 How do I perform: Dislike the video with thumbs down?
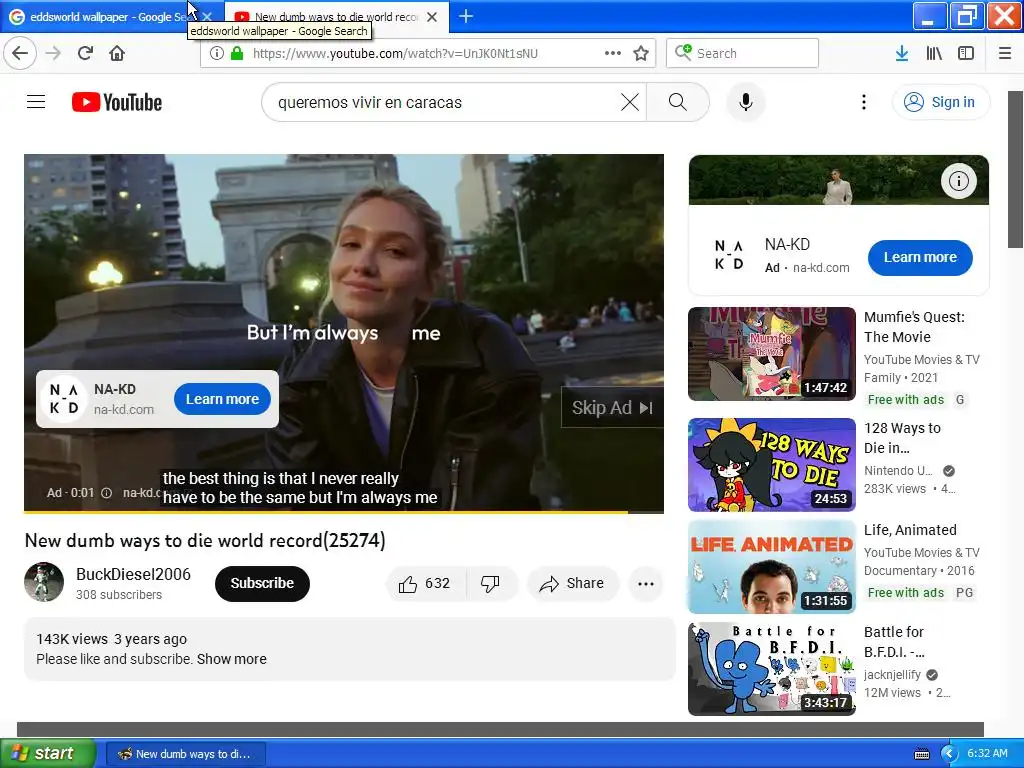click(490, 583)
